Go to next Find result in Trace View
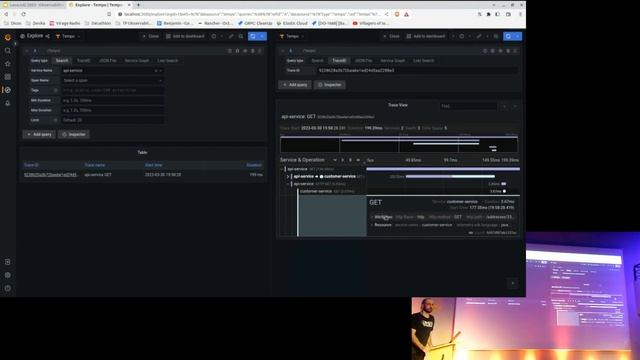The width and height of the screenshot is (640, 360). 515,106
